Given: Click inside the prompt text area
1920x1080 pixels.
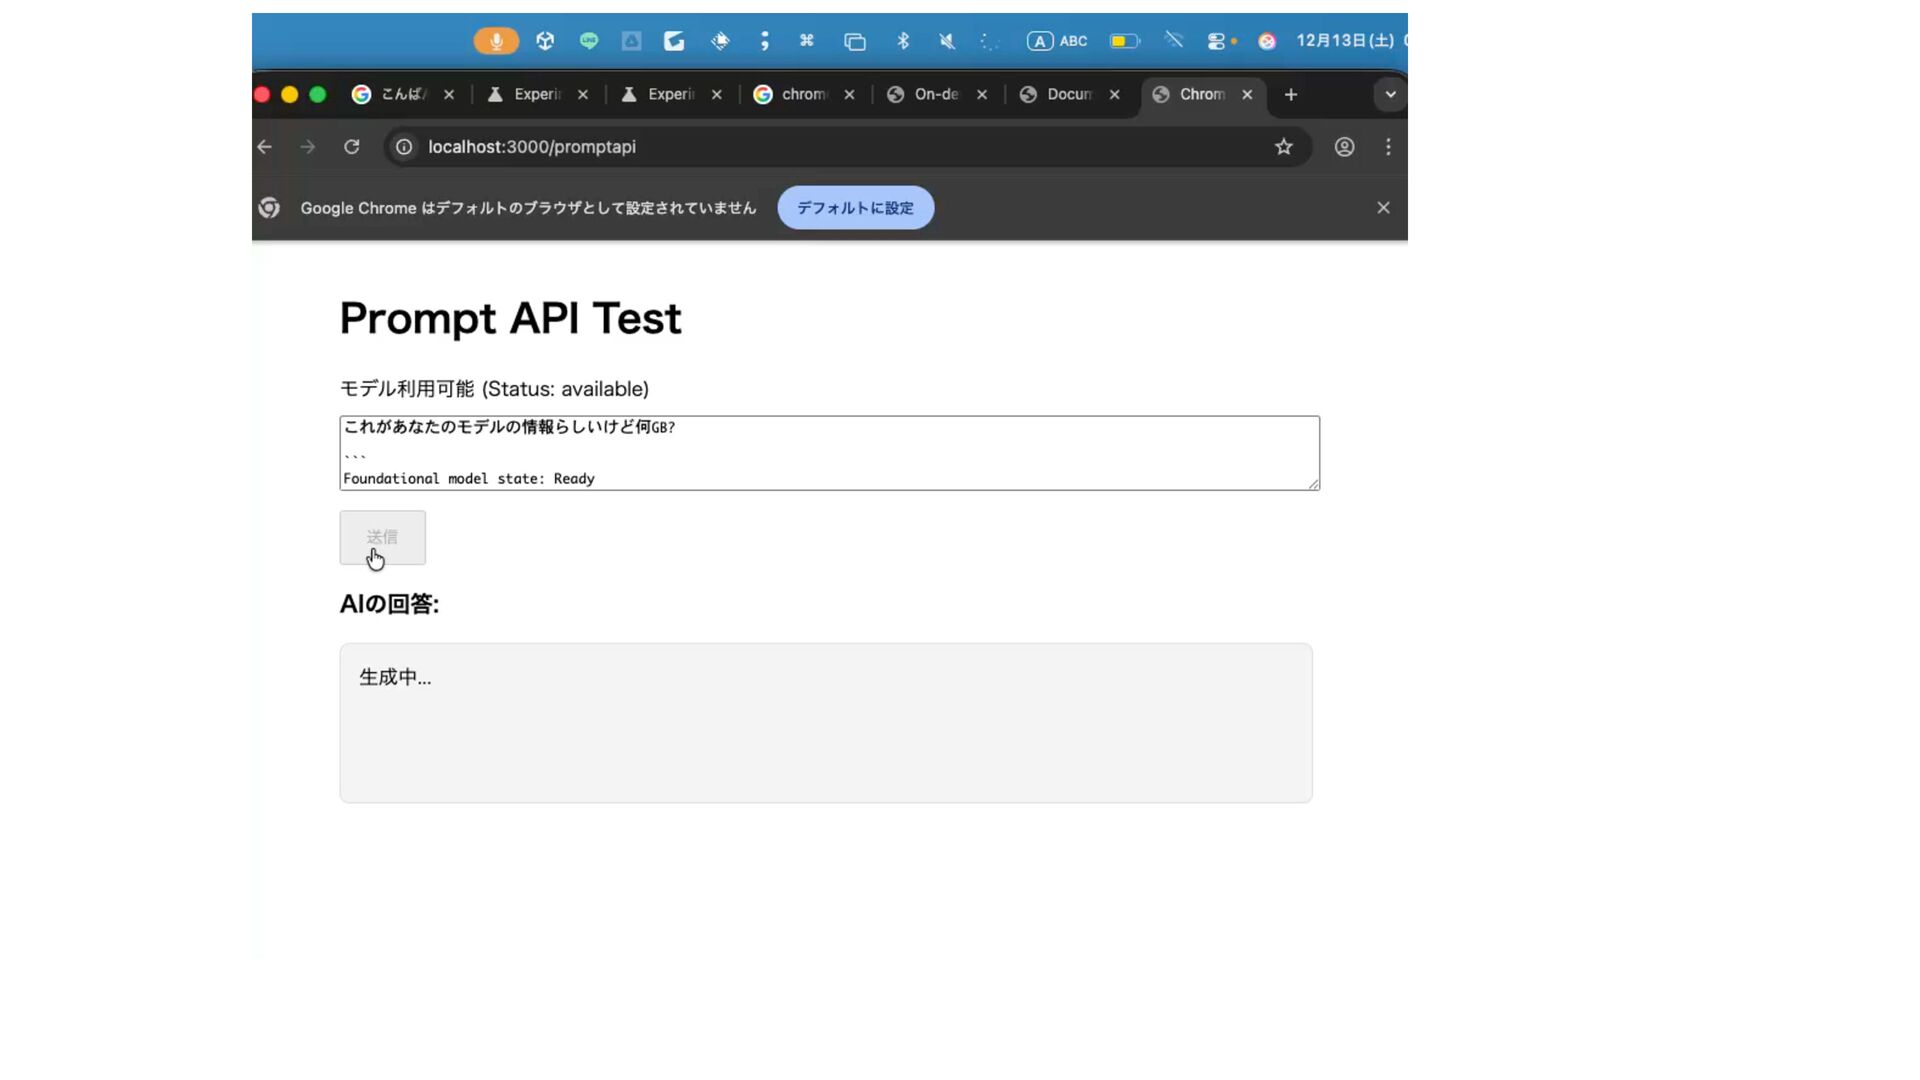Looking at the screenshot, I should [x=828, y=452].
